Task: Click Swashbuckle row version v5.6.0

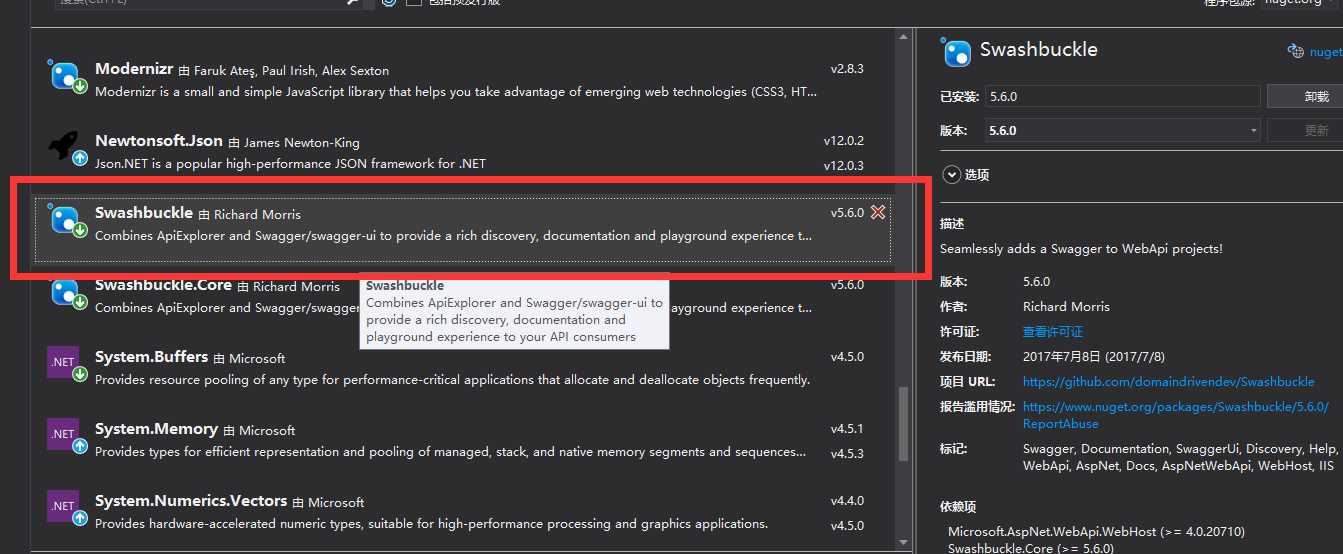Action: 847,213
